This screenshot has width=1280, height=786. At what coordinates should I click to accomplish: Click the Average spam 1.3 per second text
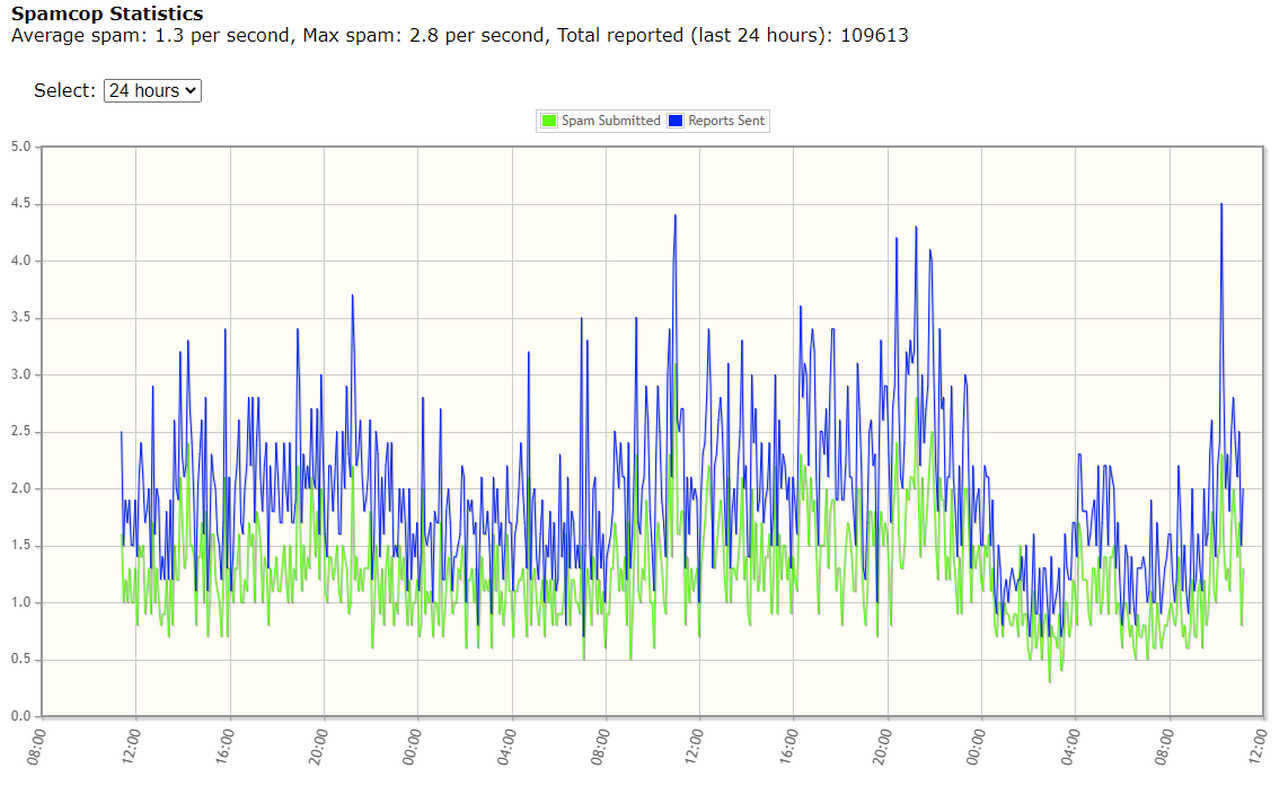click(x=151, y=36)
